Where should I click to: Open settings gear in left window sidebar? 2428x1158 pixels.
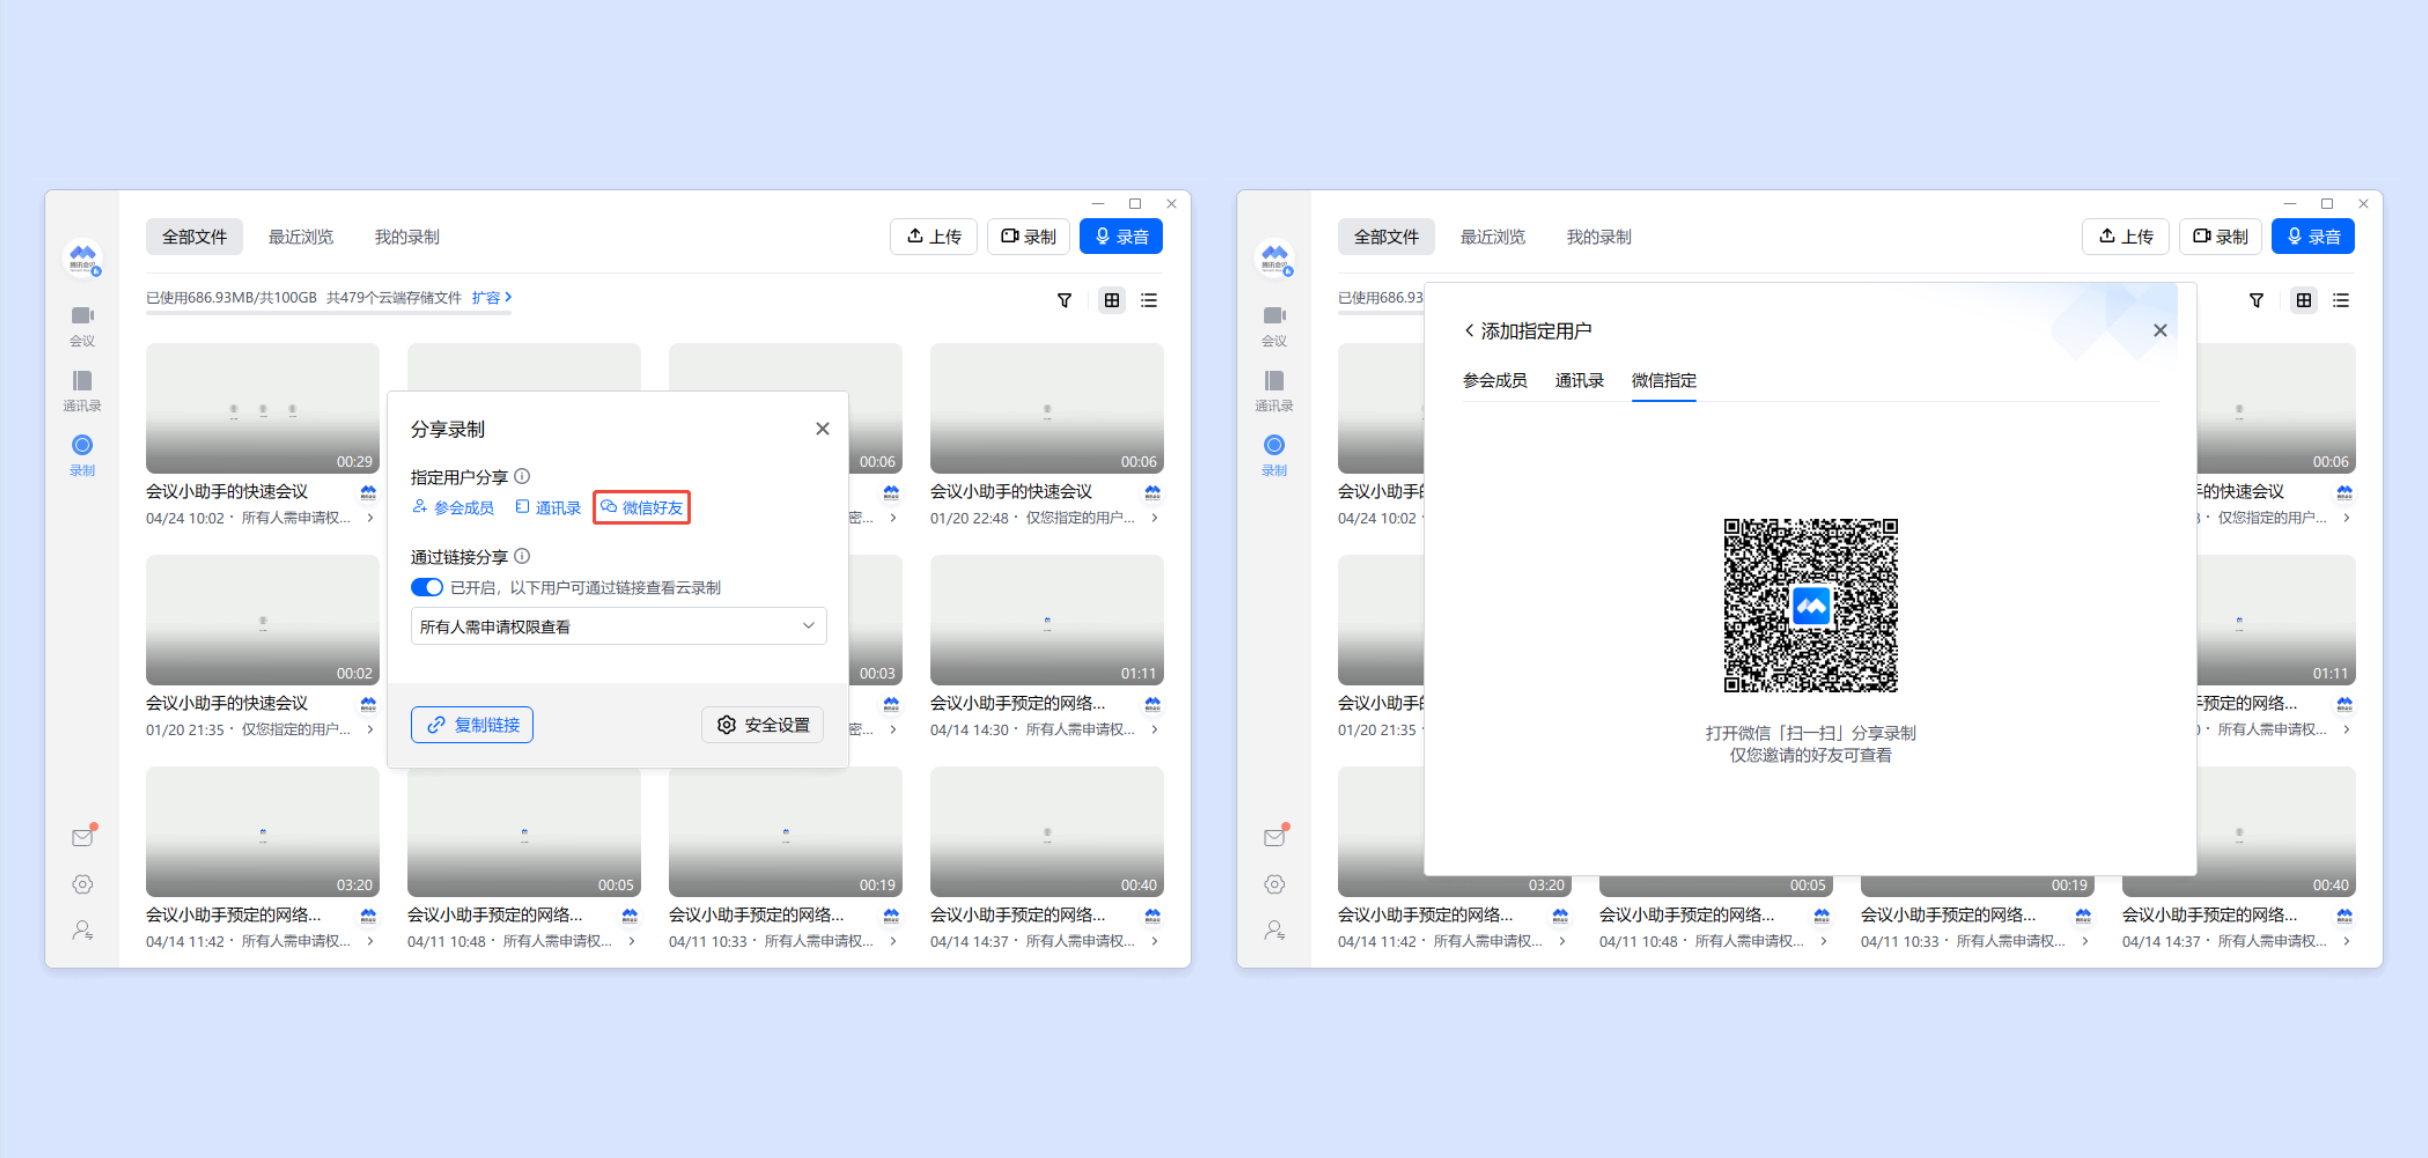coord(83,884)
